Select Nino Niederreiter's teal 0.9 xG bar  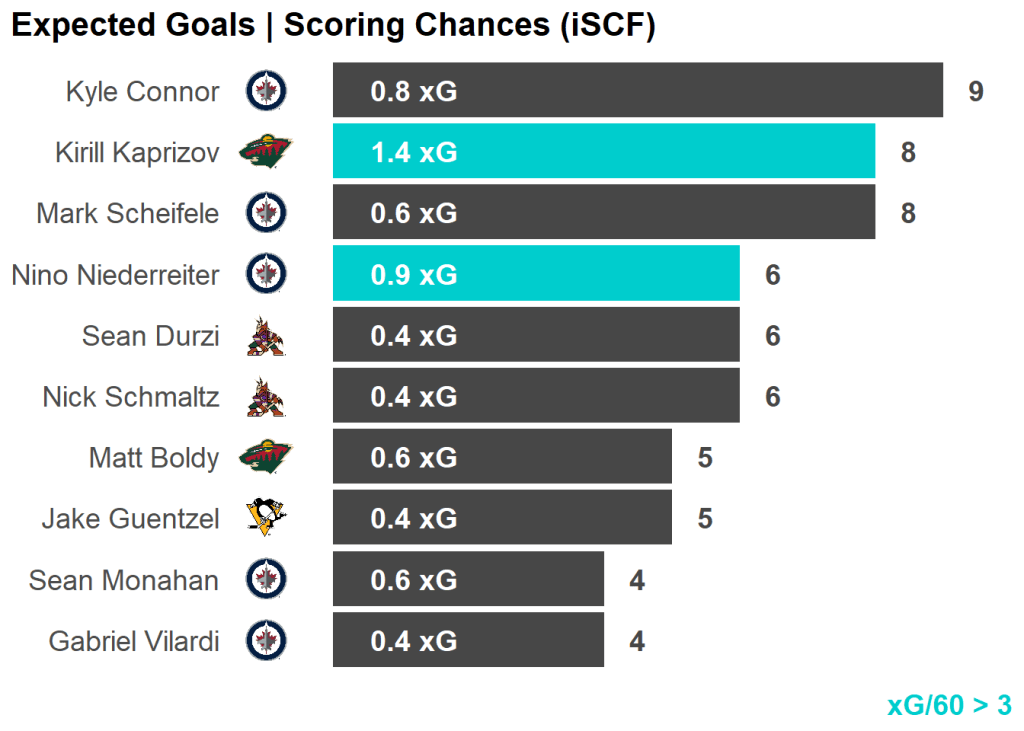(536, 274)
